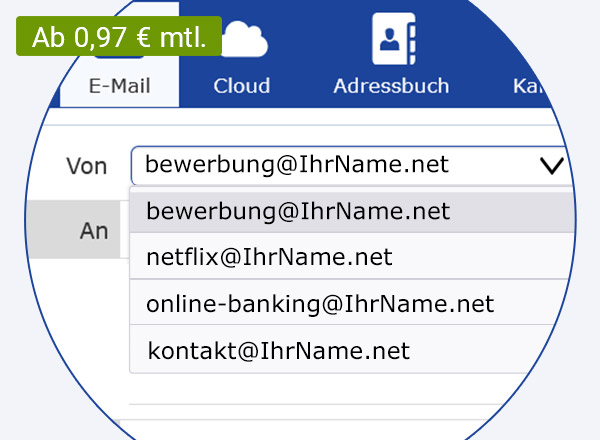
Task: Click the Von label
Action: 86,166
